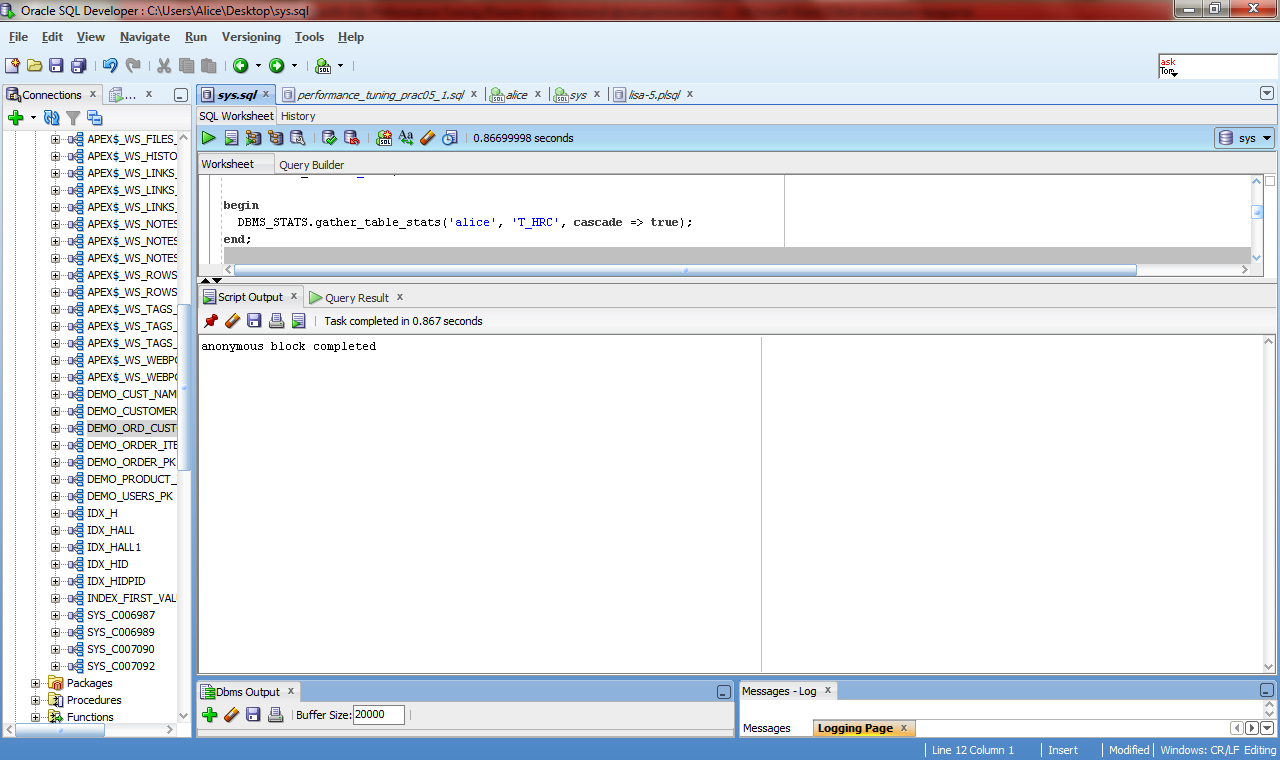The image size is (1280, 760).
Task: Open the Versioning menu
Action: point(251,37)
